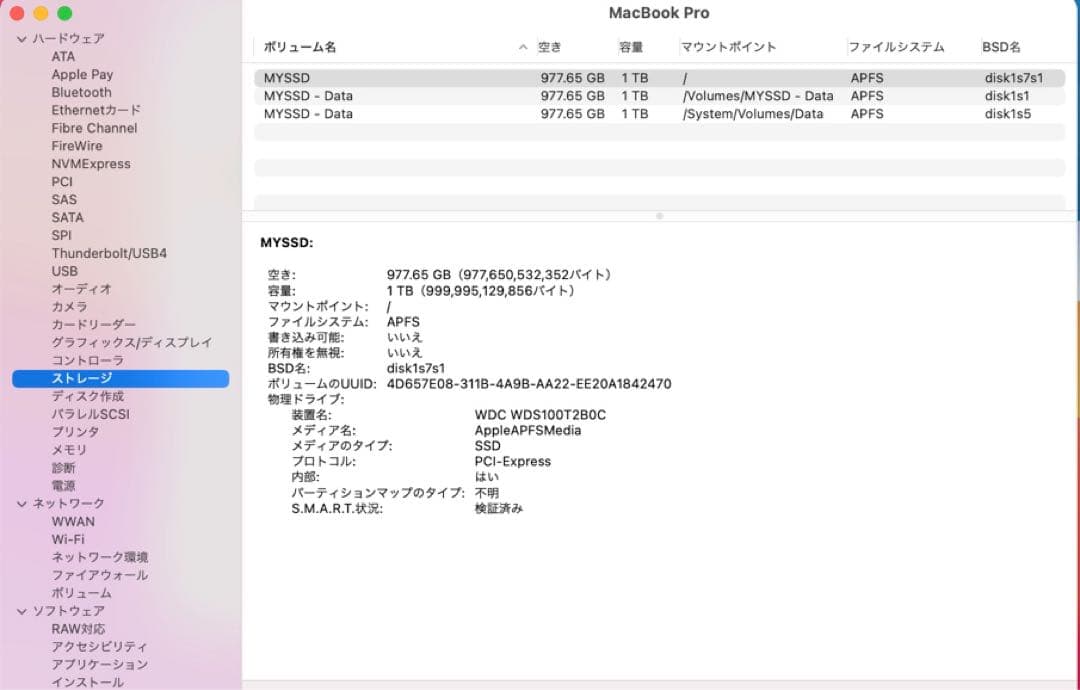Select MYSSD - Data mounted at /System/Volumes/Data
This screenshot has width=1080, height=690.
pos(400,114)
